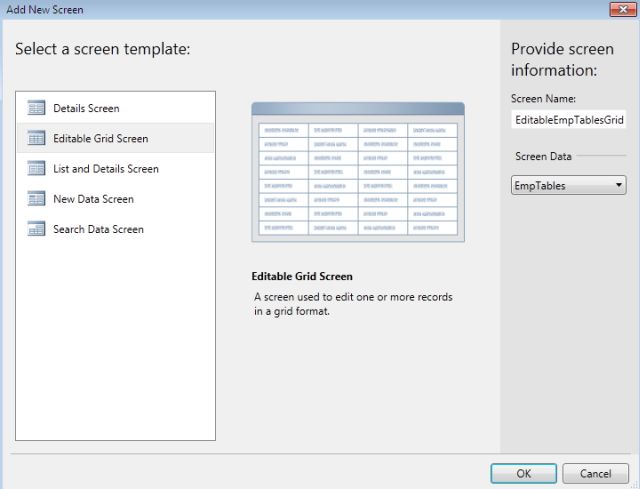Click the List and Details Screen icon
Viewport: 640px width, 489px height.
[x=36, y=169]
